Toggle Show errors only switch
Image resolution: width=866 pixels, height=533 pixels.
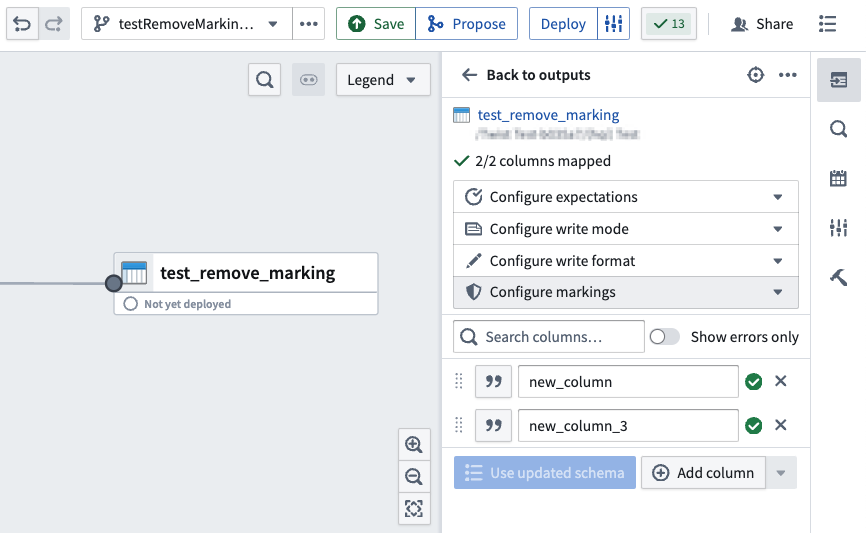[664, 336]
